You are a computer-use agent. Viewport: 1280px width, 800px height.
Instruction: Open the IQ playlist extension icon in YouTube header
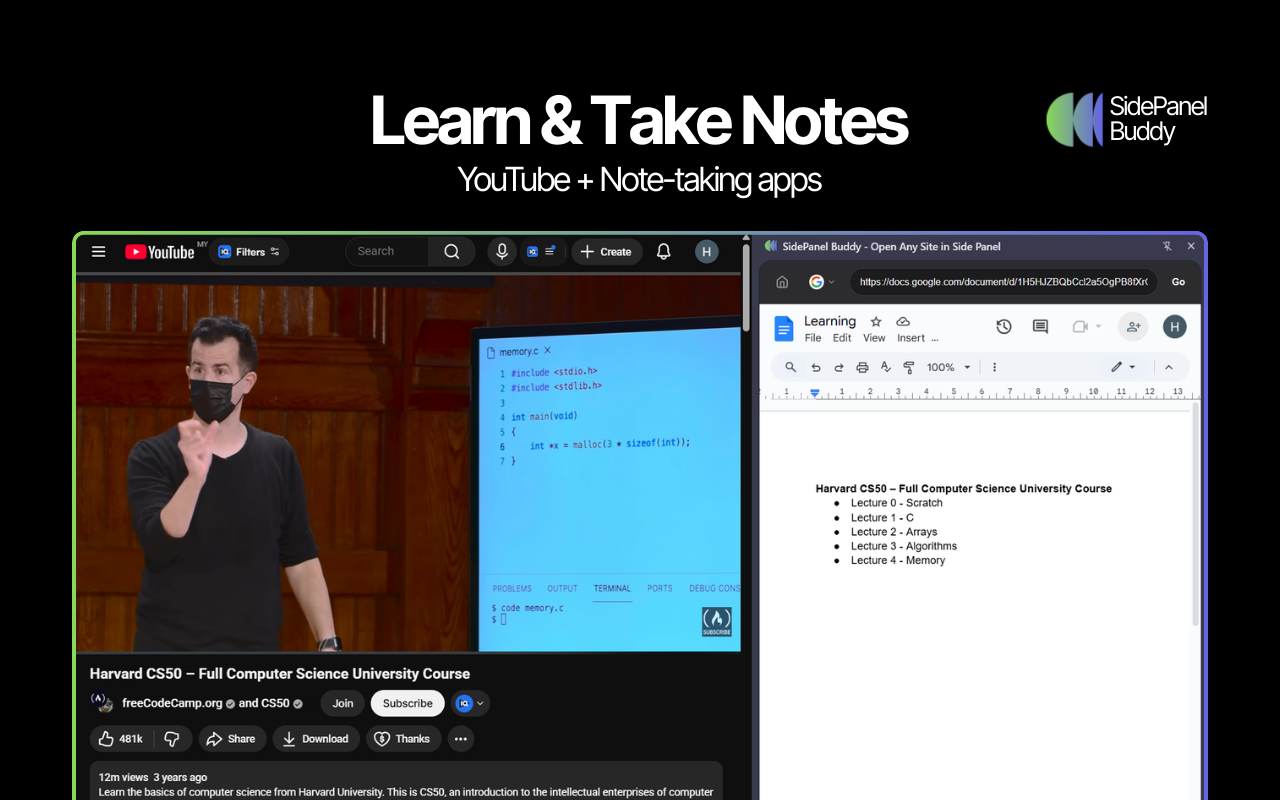541,252
